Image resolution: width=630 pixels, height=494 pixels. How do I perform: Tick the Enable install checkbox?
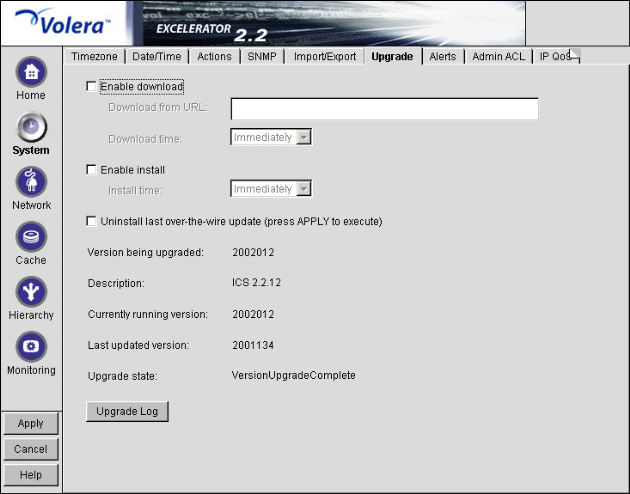(x=91, y=169)
